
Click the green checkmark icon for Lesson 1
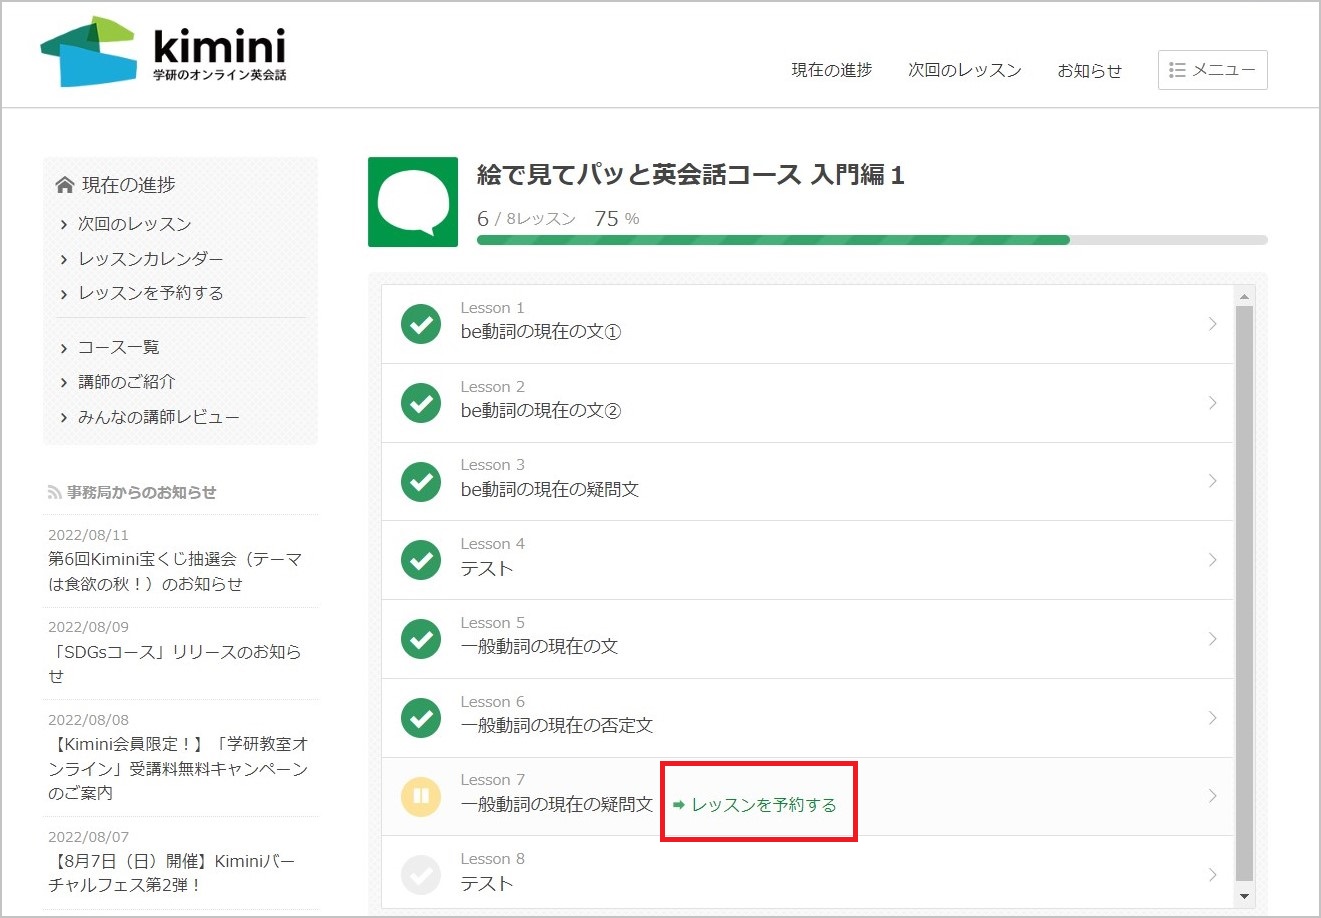click(420, 324)
